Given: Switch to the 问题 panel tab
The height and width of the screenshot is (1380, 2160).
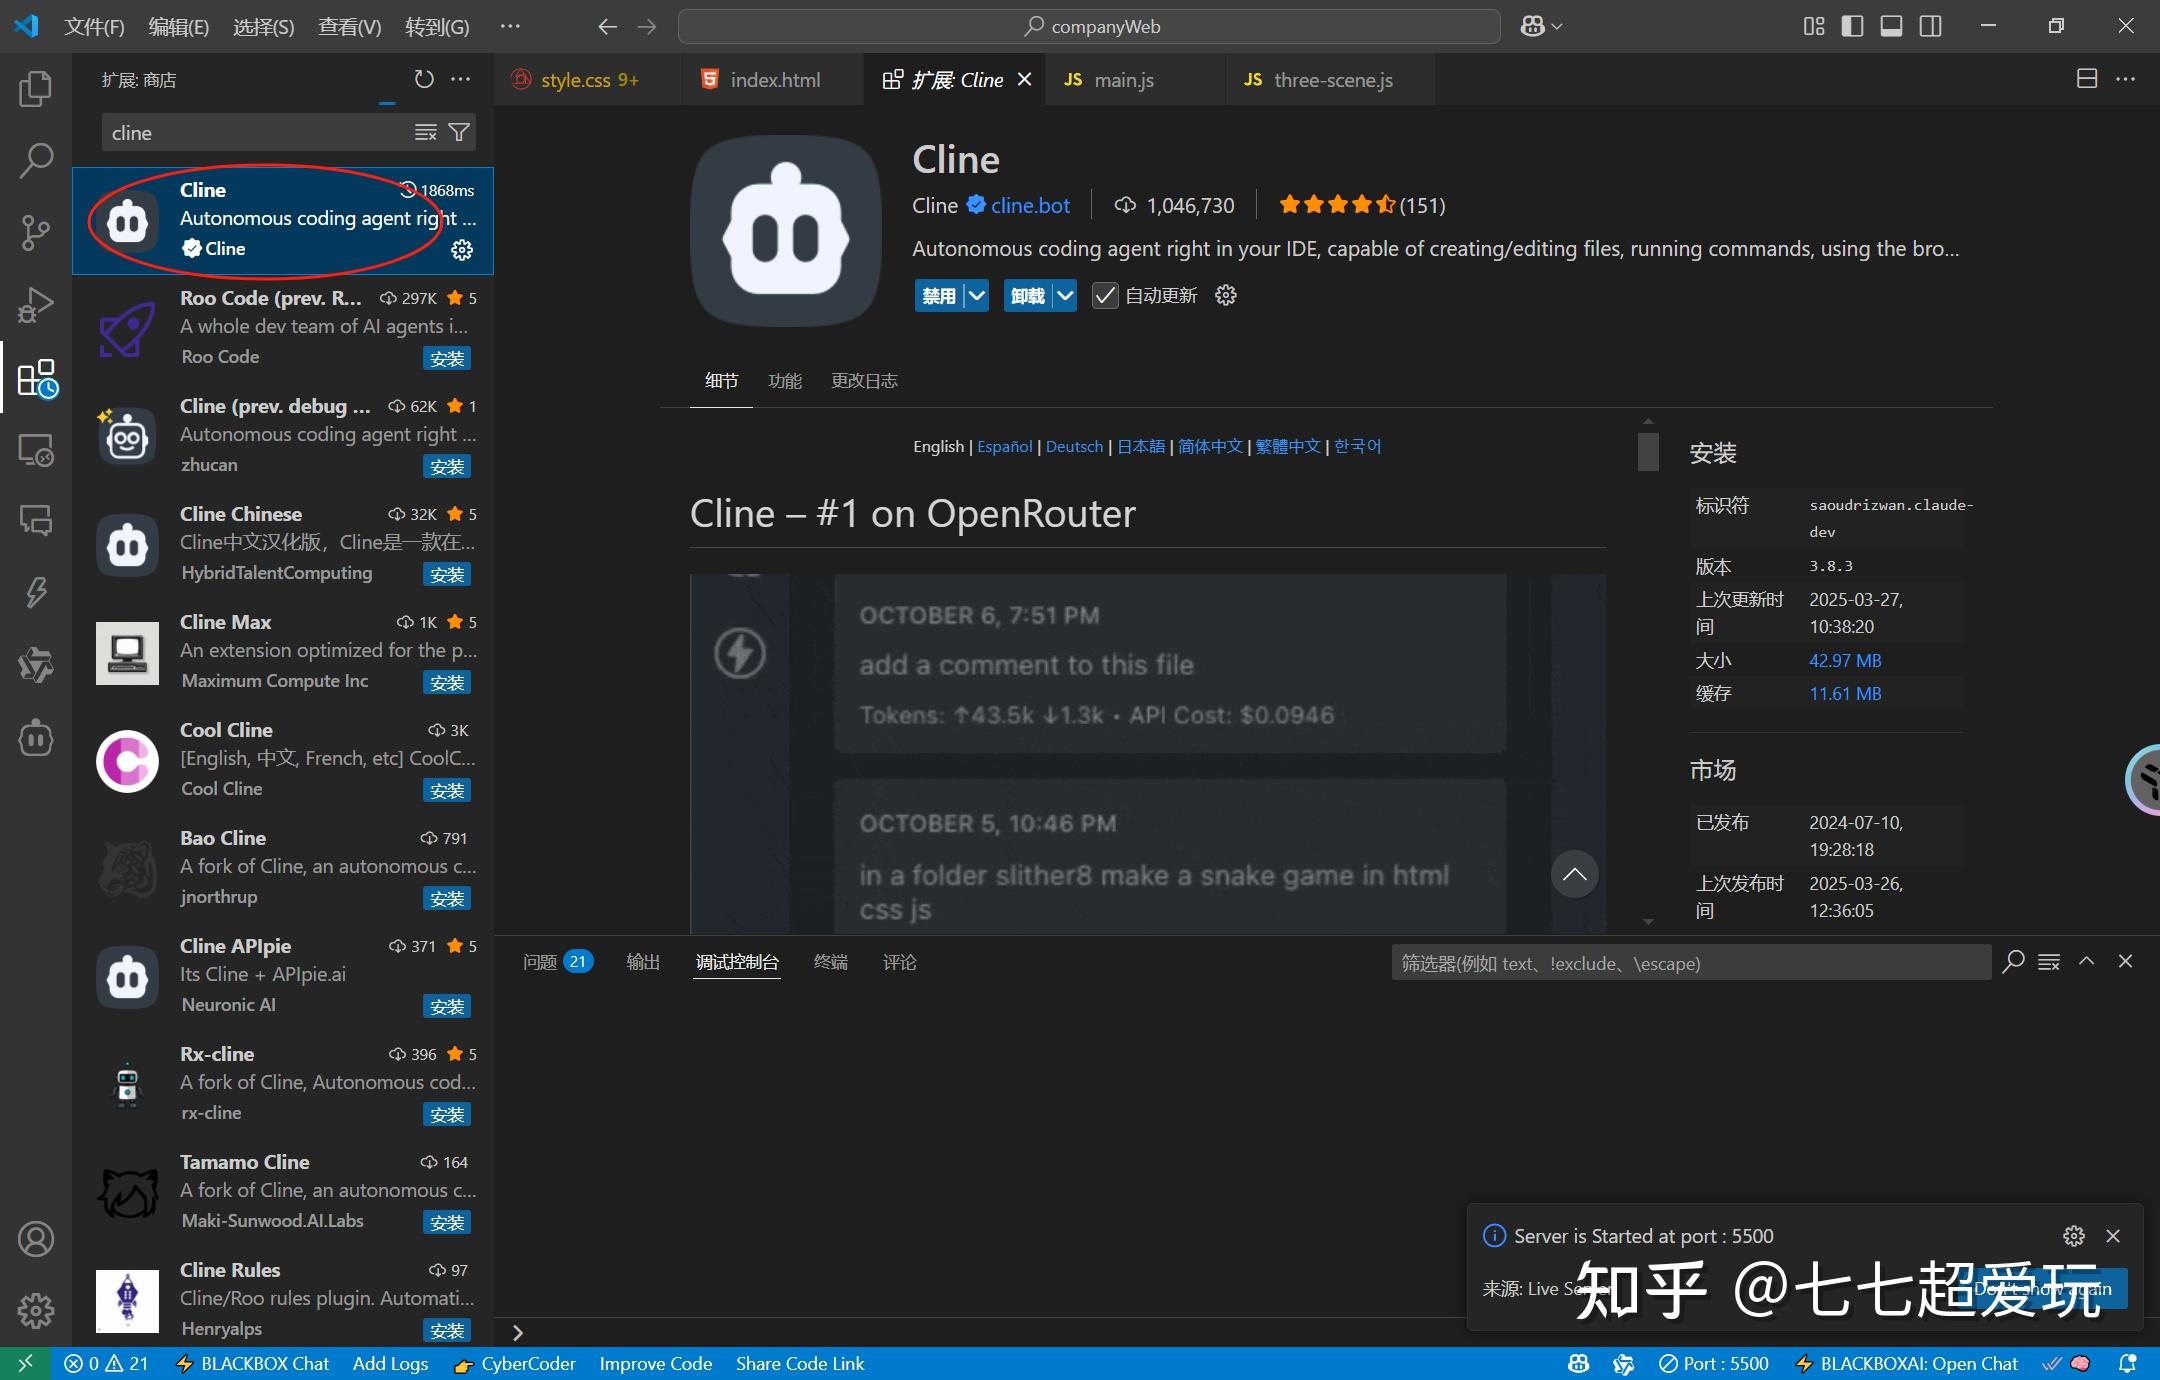Looking at the screenshot, I should 557,962.
